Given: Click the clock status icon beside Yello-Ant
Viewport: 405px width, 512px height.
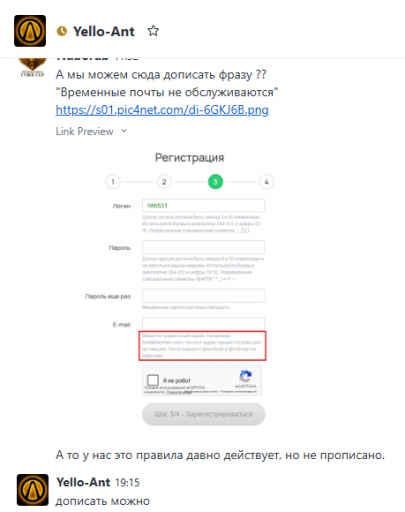Looking at the screenshot, I should (x=62, y=31).
